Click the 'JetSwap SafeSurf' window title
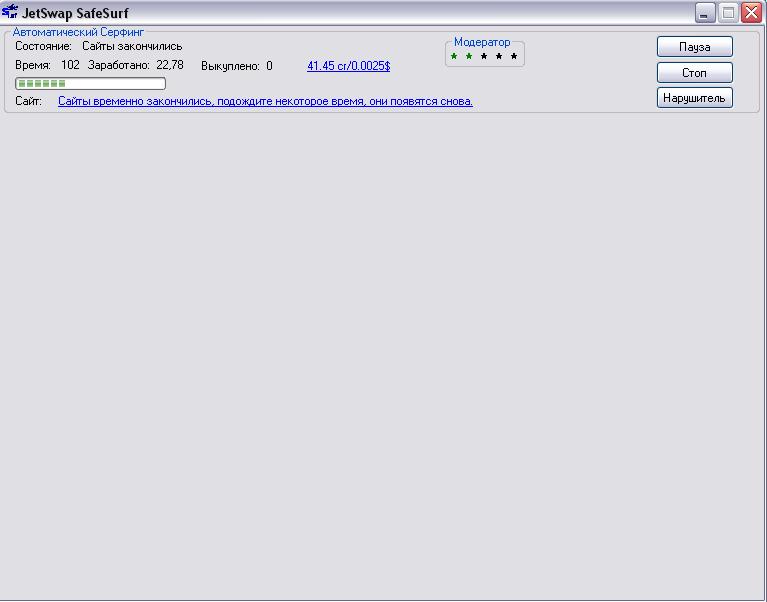The image size is (767, 602). pyautogui.click(x=75, y=13)
